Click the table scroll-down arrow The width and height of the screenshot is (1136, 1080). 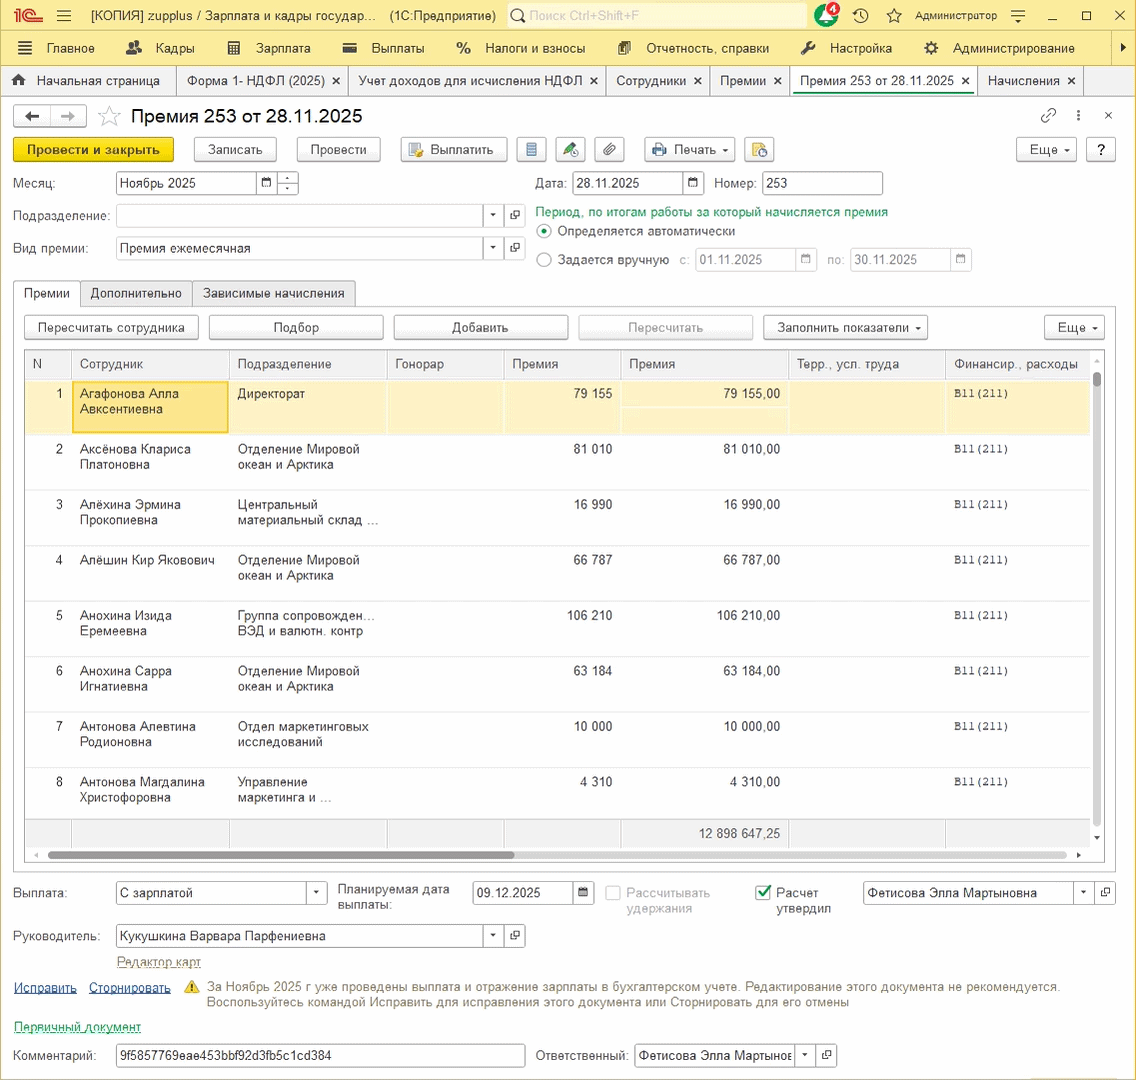tap(1097, 837)
